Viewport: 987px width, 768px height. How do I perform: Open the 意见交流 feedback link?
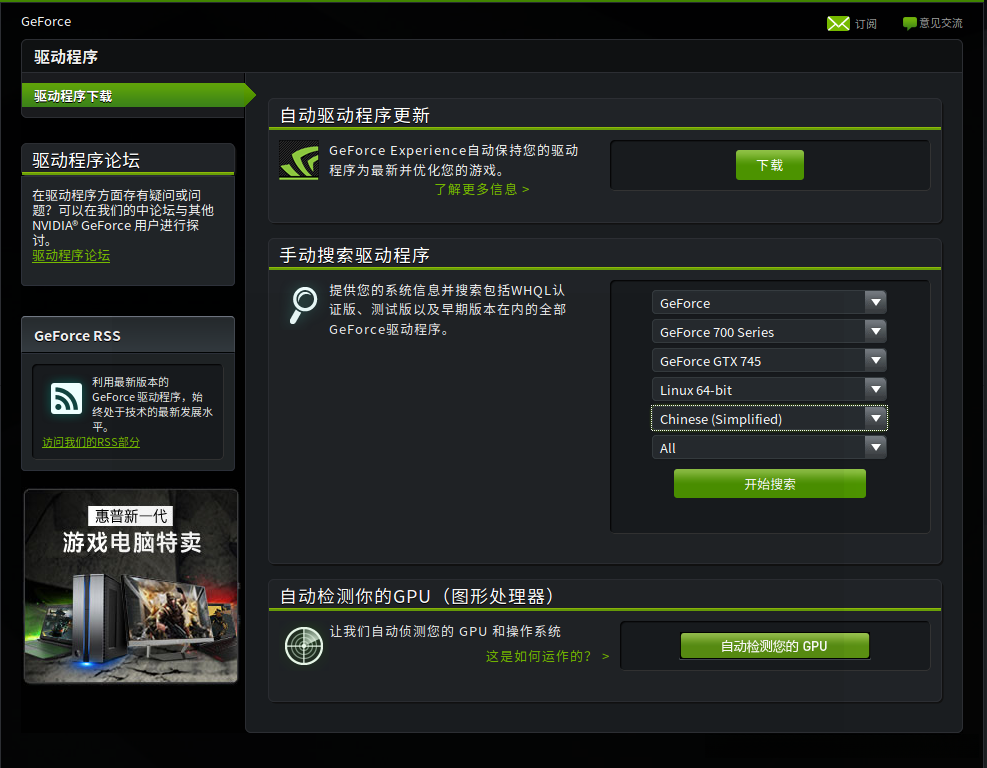940,23
